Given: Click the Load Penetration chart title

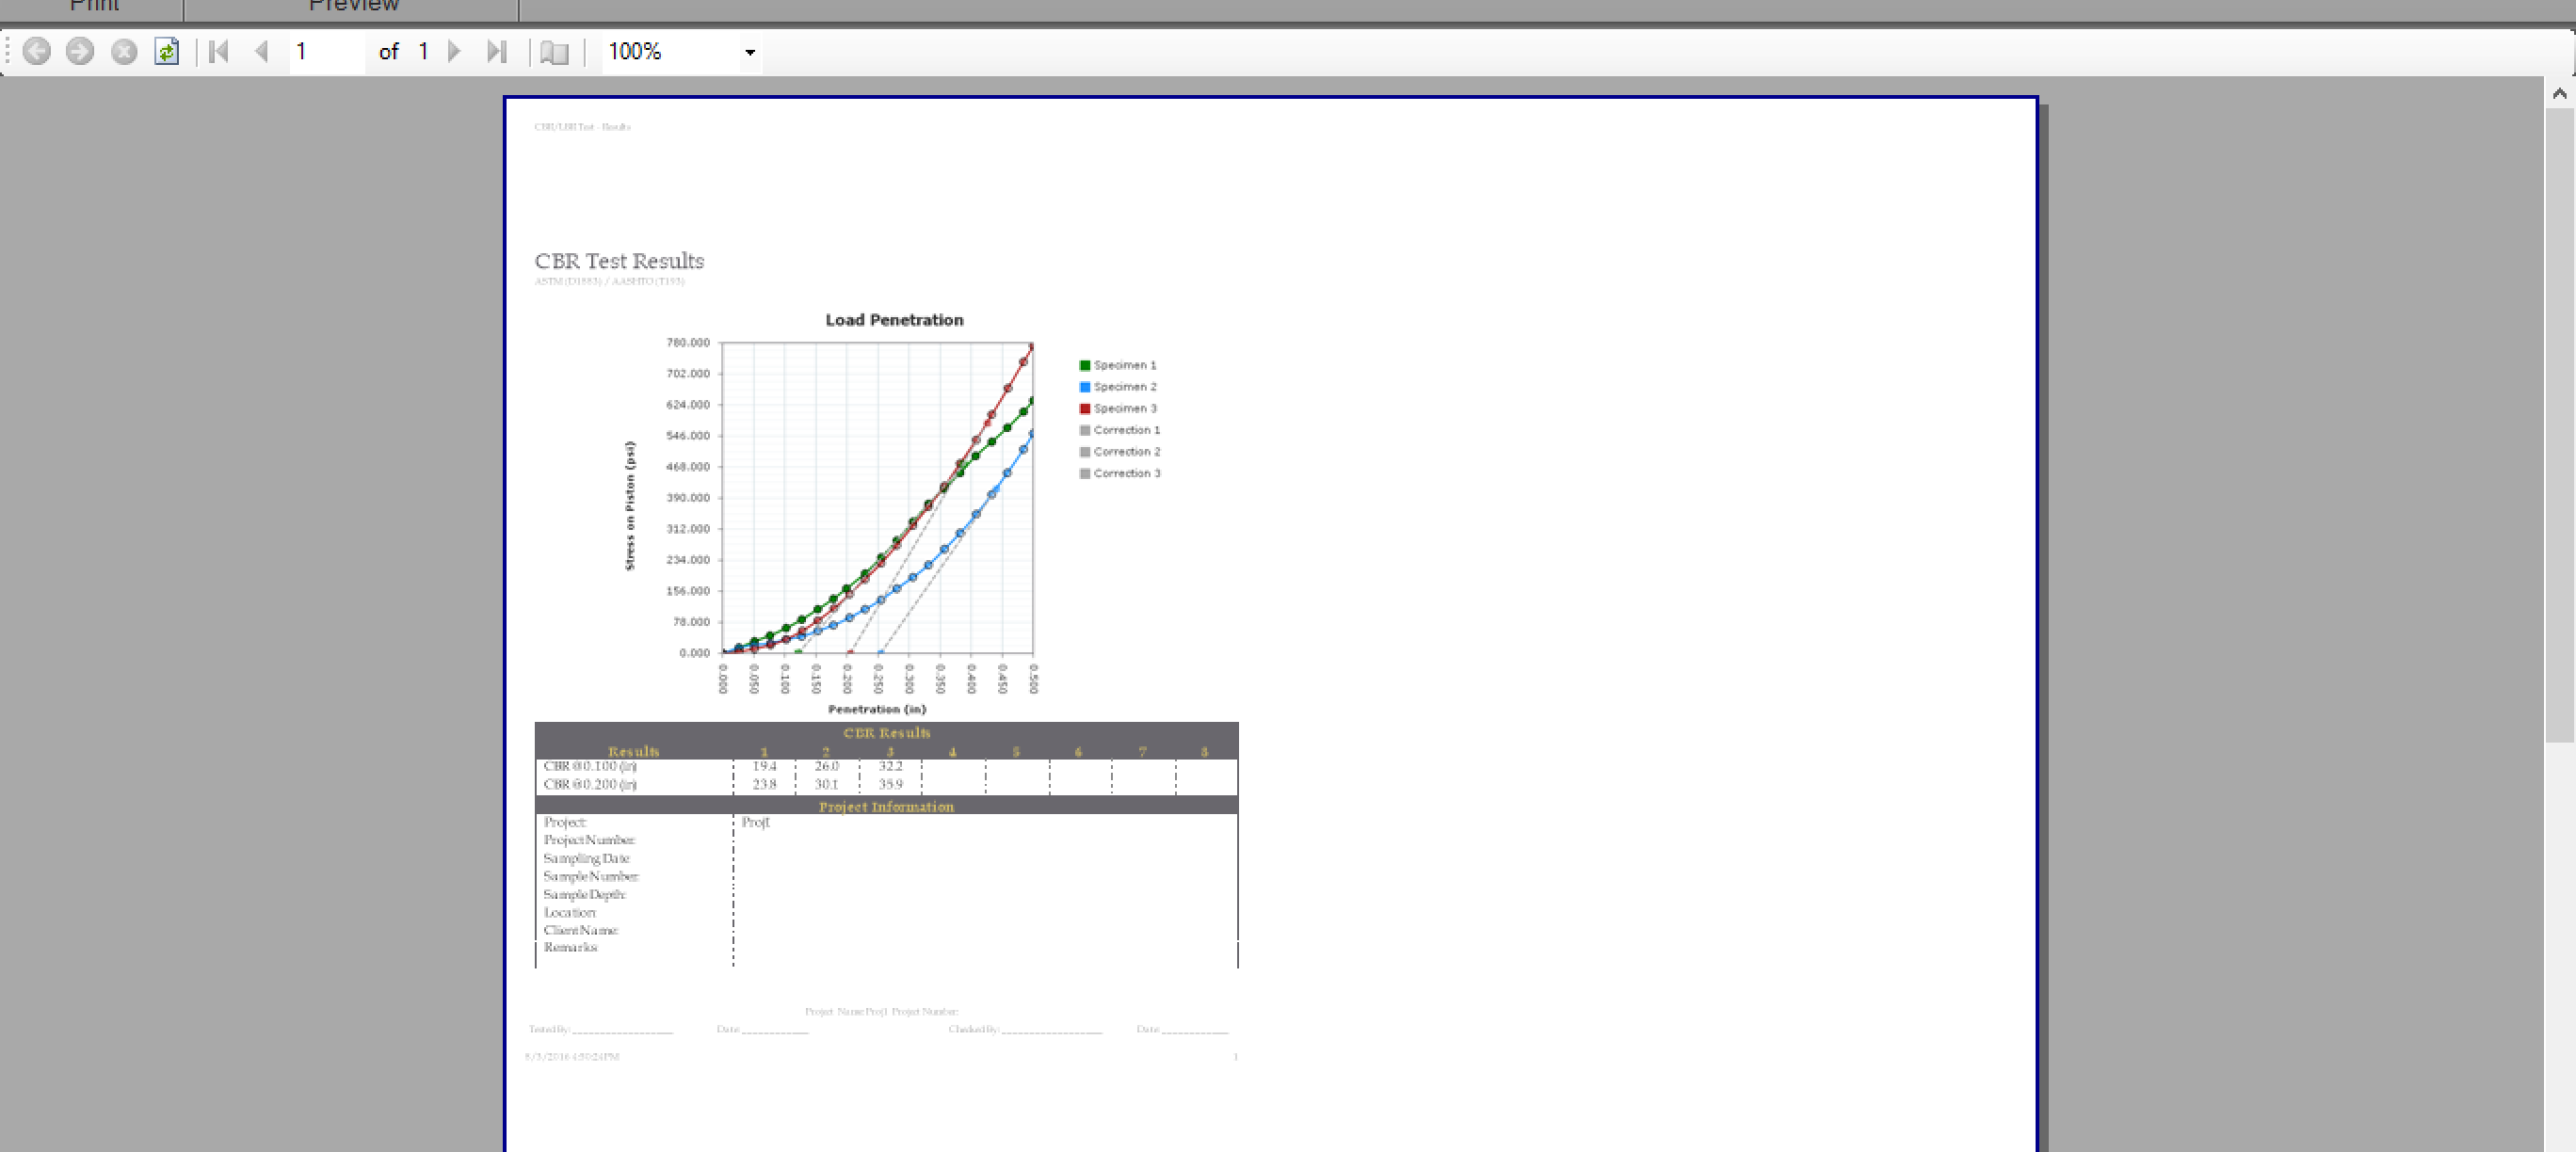Looking at the screenshot, I should [x=894, y=320].
